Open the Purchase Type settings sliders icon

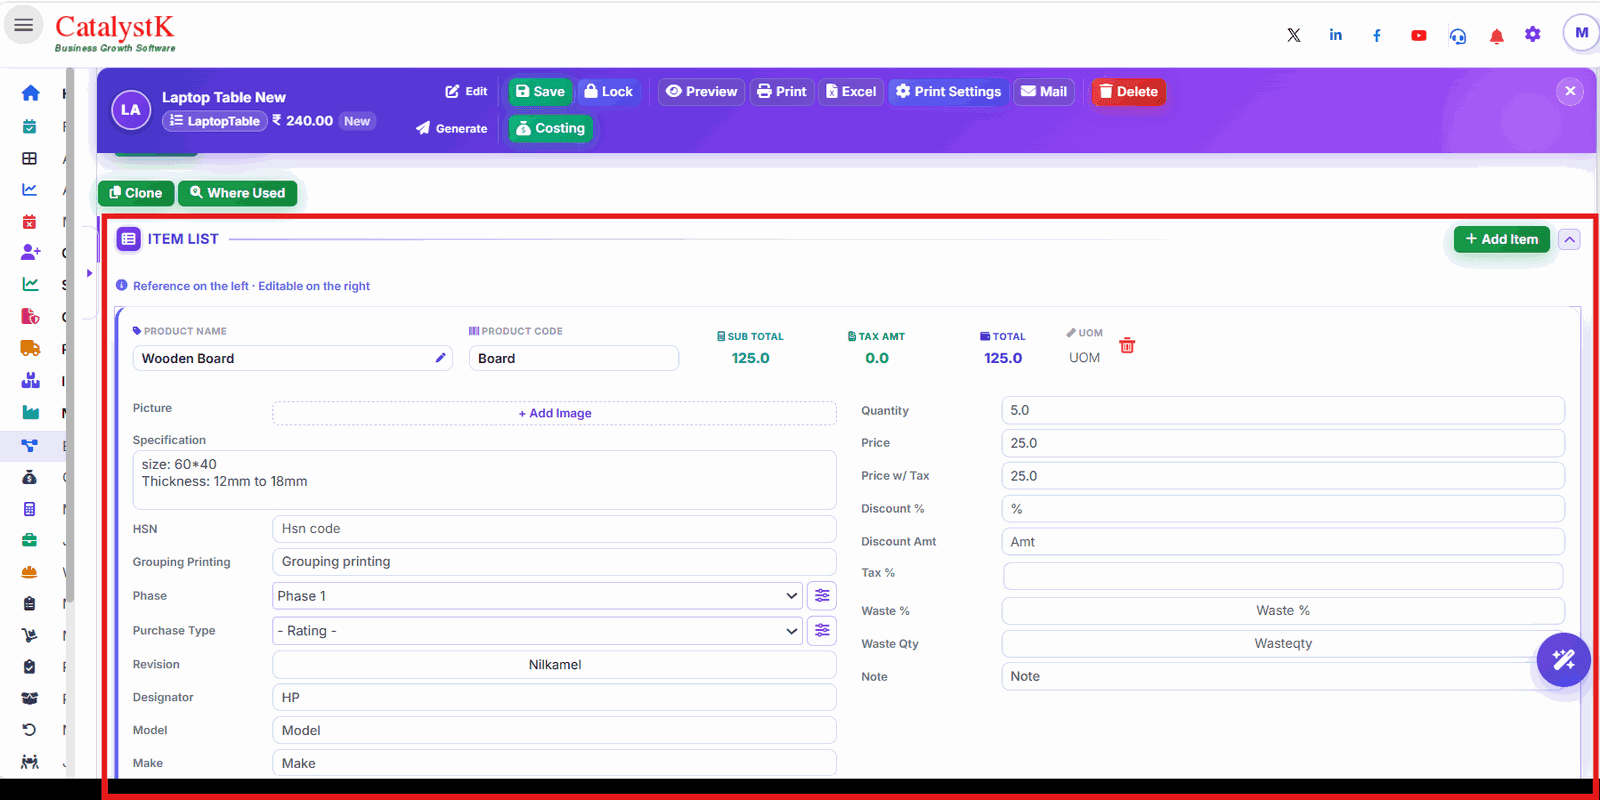click(x=822, y=630)
